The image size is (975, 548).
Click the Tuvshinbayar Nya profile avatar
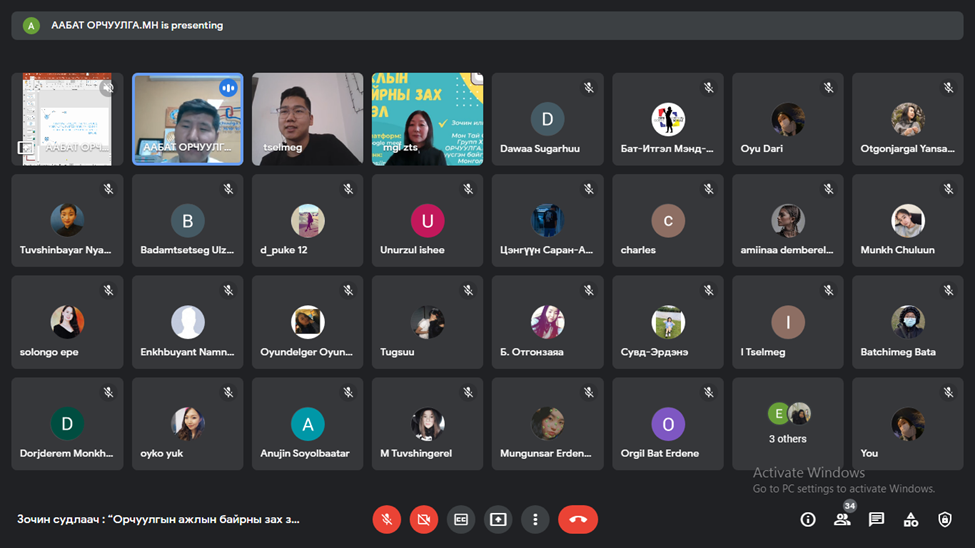(x=67, y=220)
